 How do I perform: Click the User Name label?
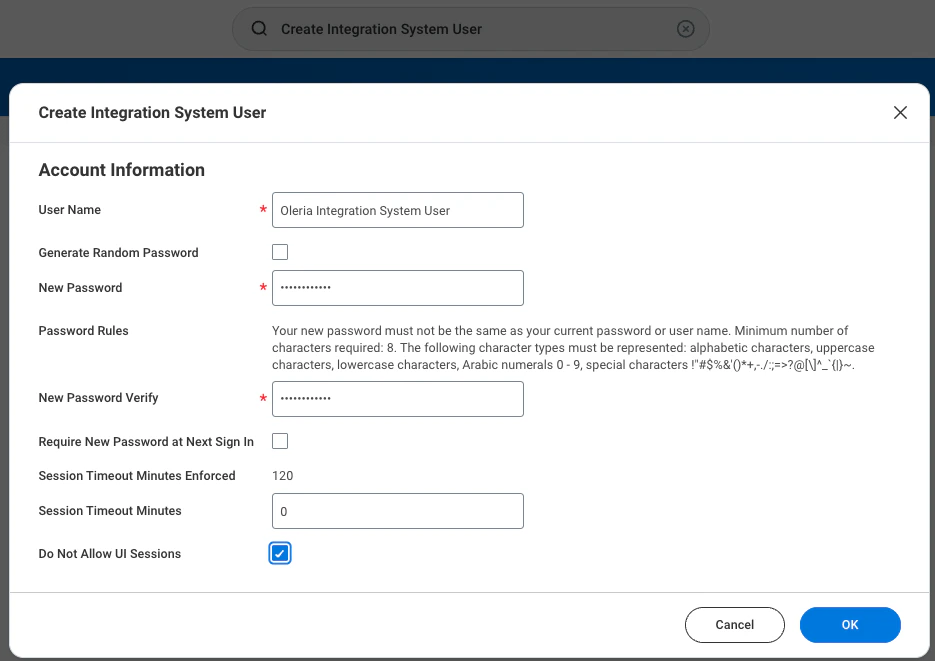[70, 210]
